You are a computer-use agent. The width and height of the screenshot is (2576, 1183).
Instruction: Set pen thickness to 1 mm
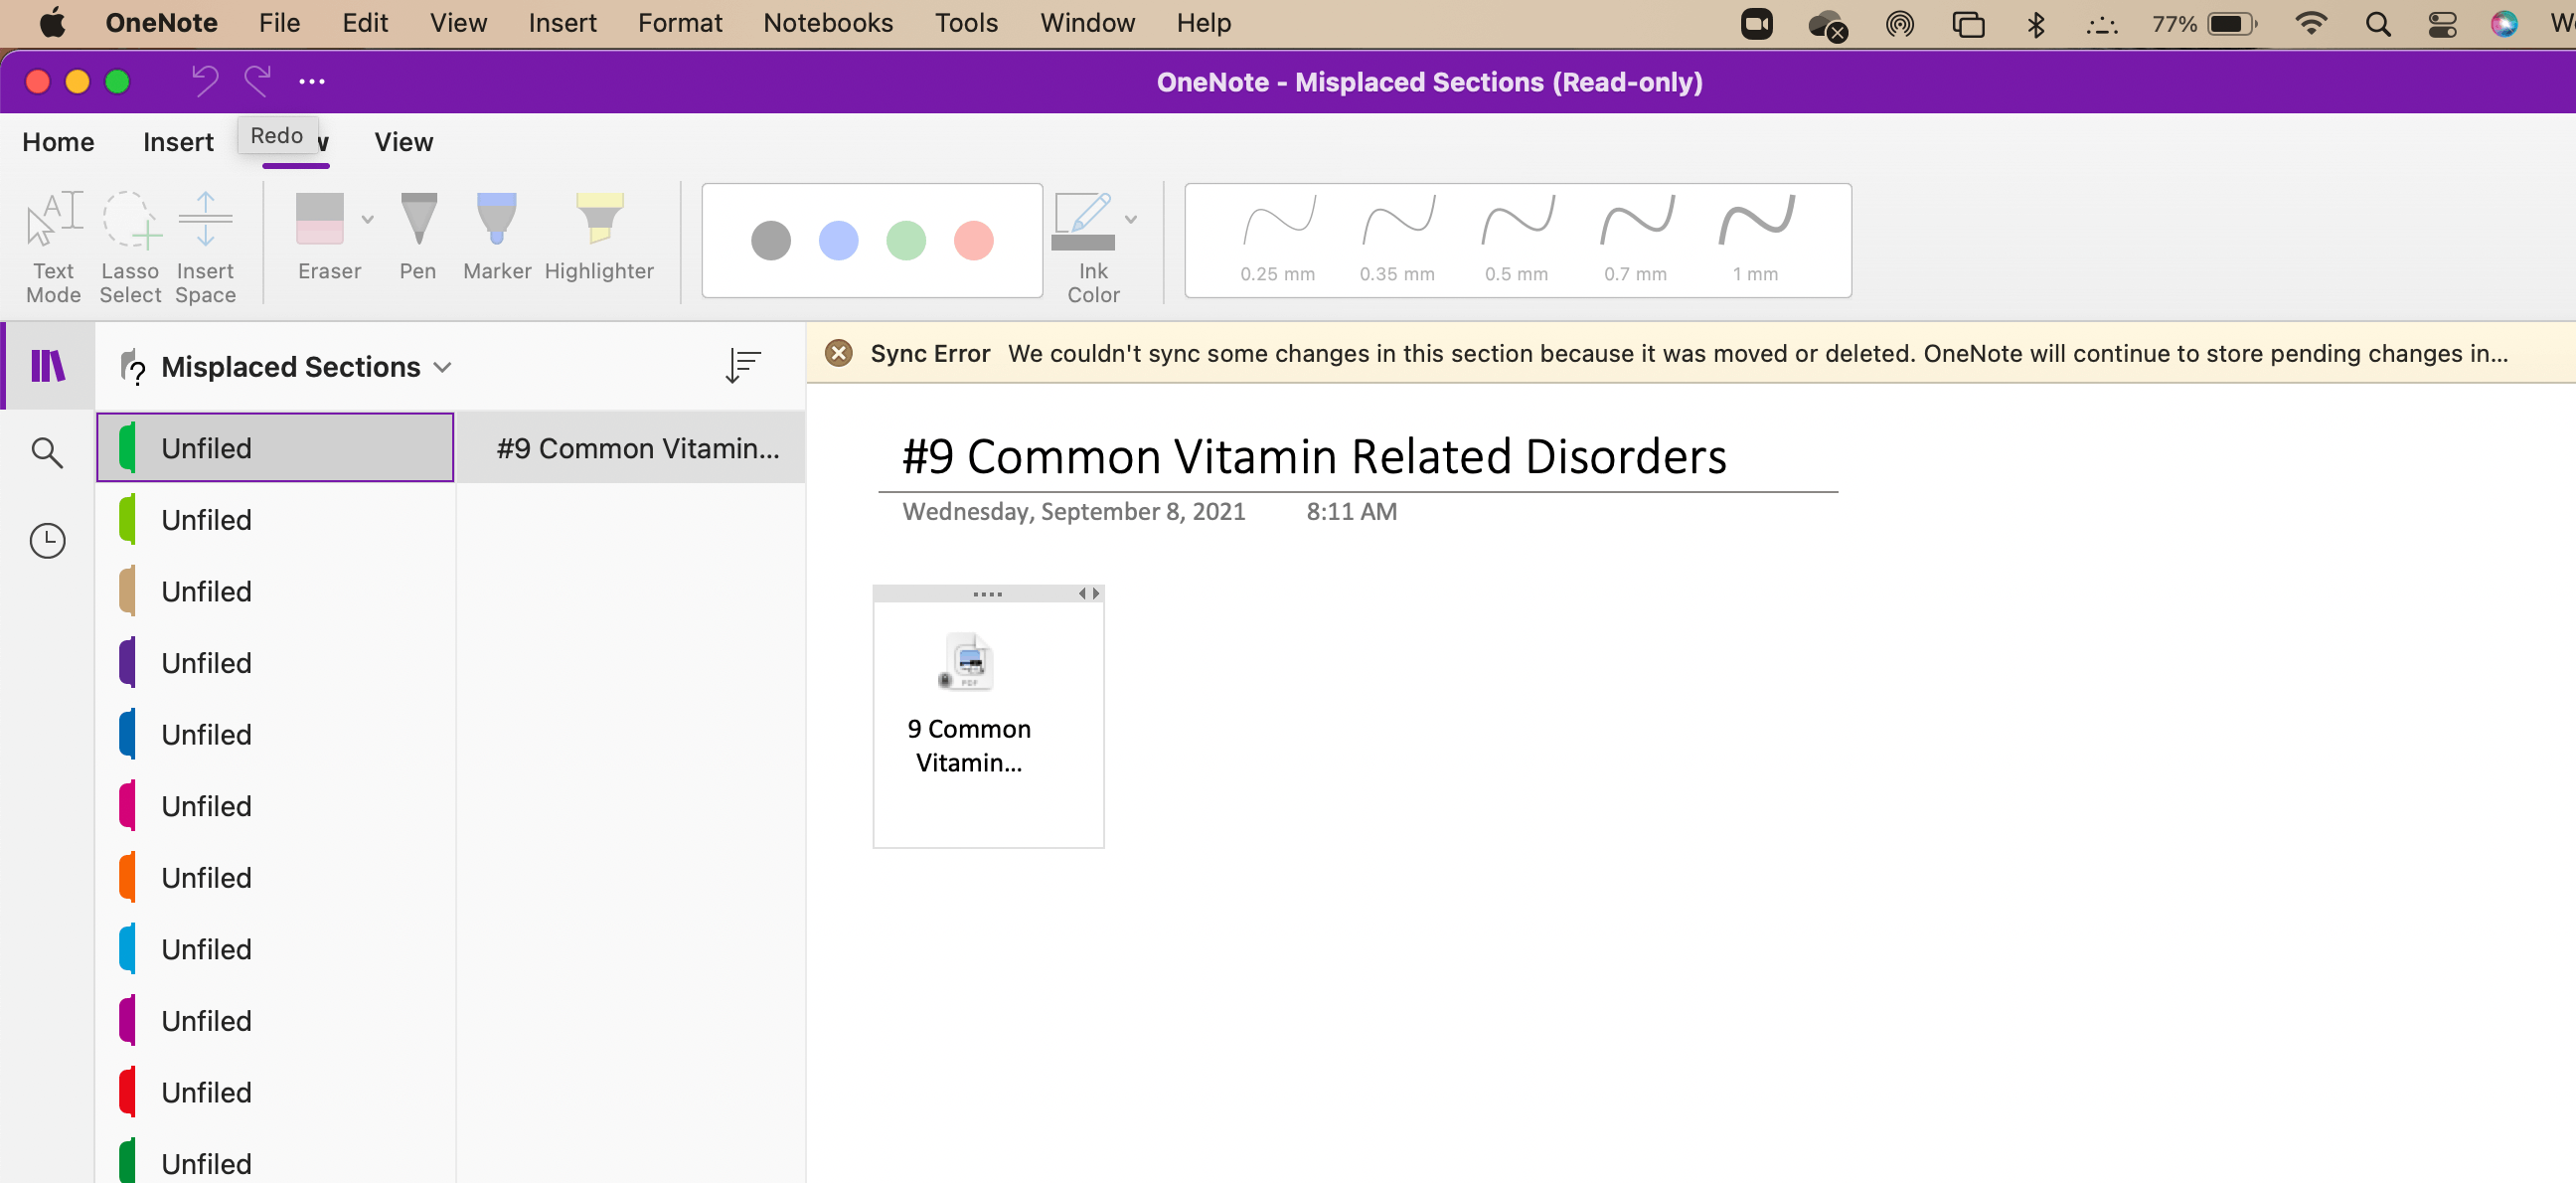point(1755,240)
